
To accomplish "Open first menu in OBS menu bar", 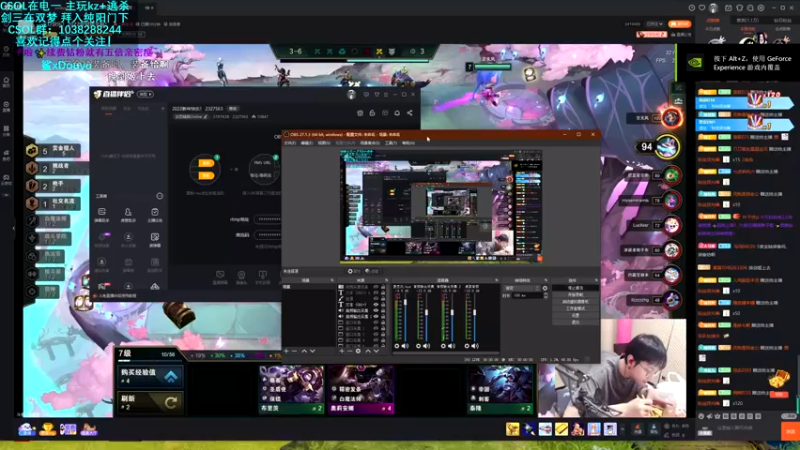I will pos(290,143).
